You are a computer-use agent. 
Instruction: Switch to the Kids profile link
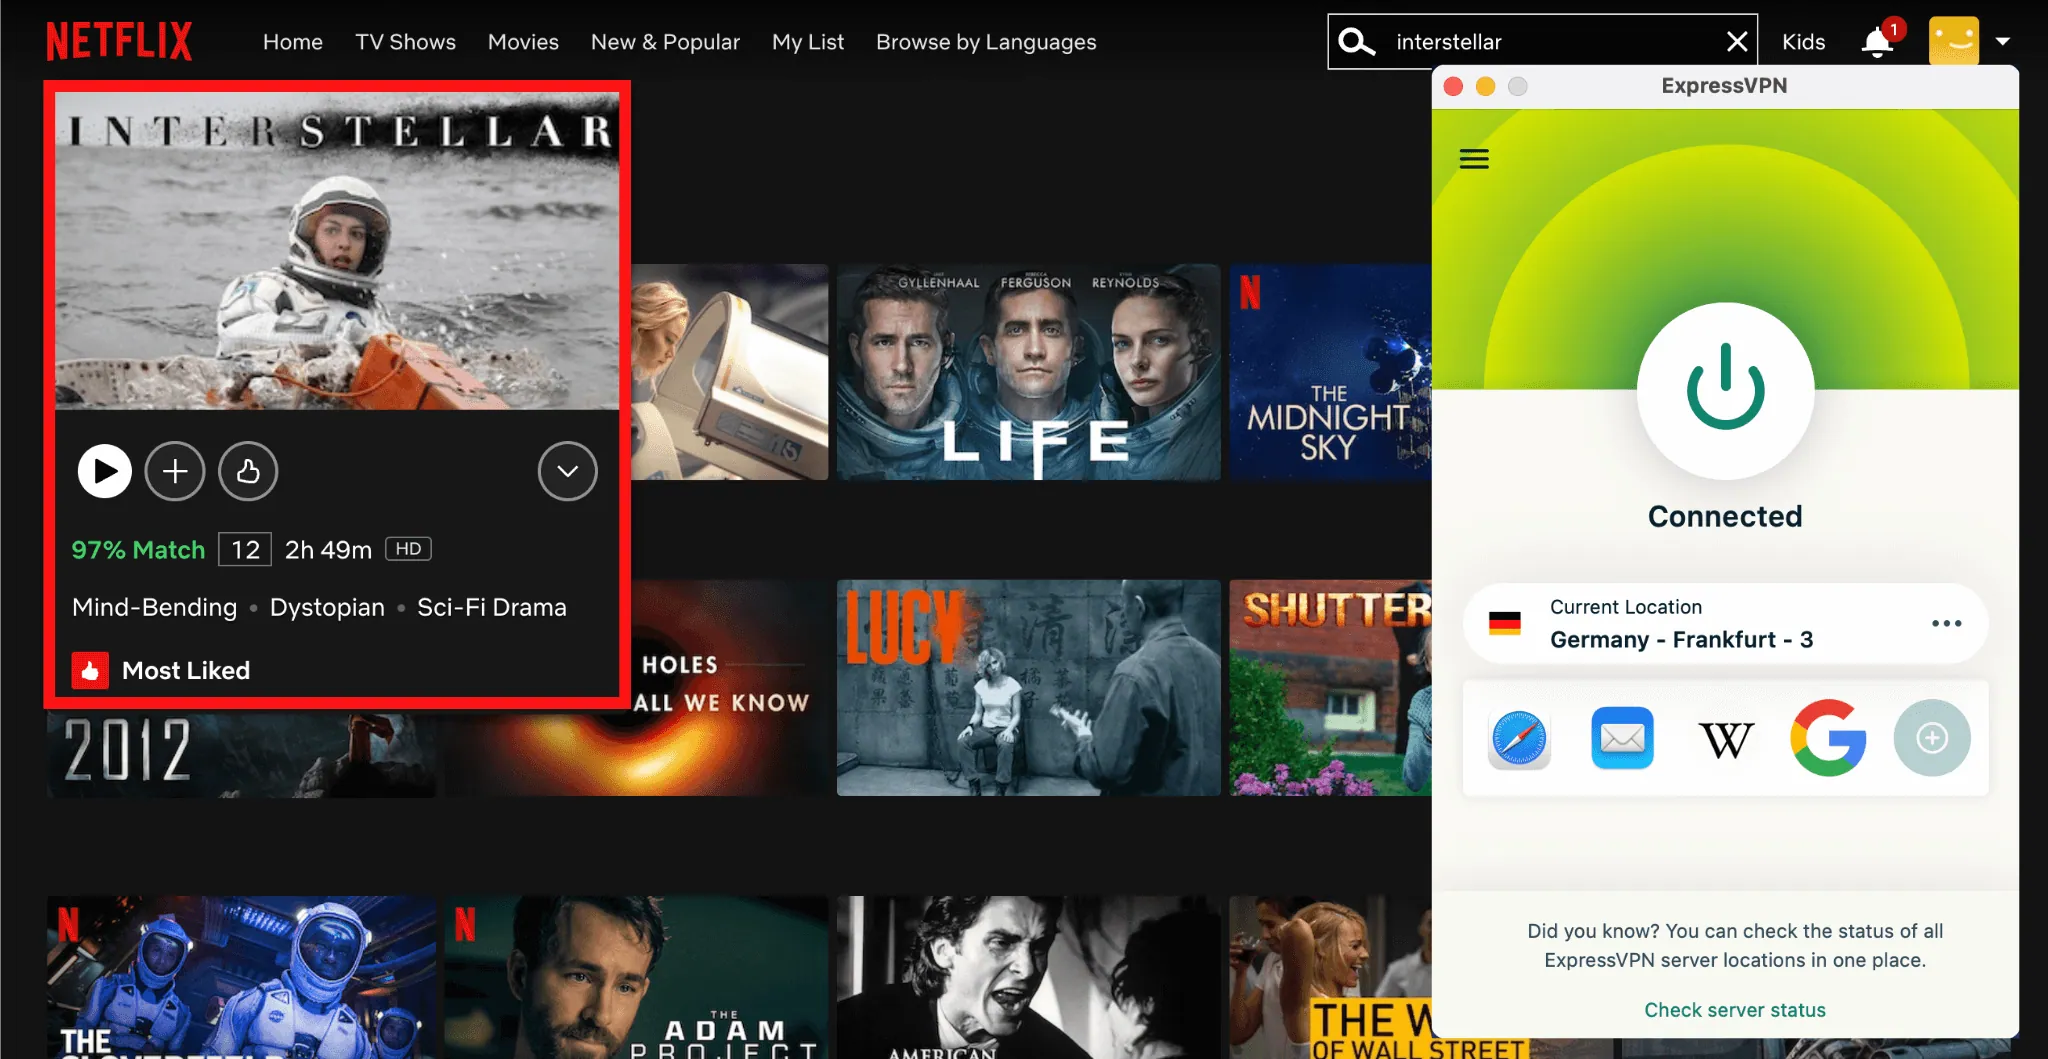(1803, 42)
